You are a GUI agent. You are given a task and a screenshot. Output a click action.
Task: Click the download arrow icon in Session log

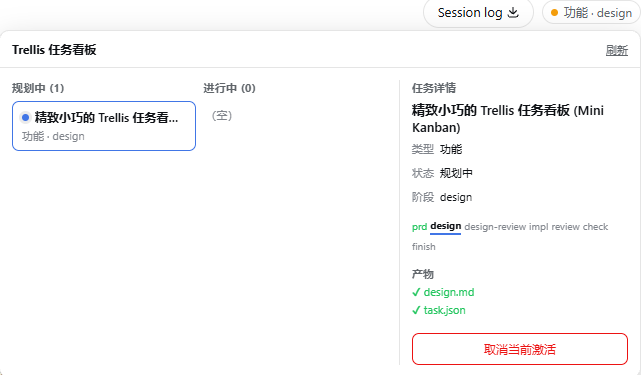[513, 13]
